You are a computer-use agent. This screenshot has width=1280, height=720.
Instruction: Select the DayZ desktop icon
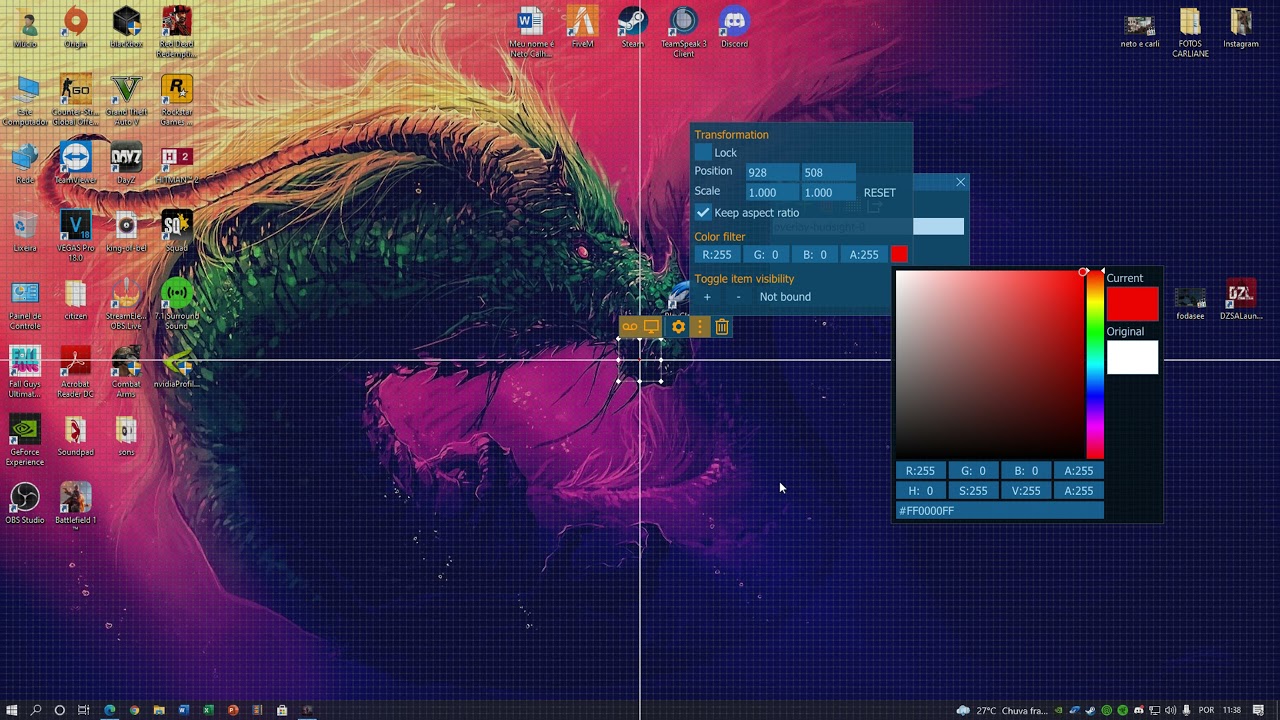126,163
